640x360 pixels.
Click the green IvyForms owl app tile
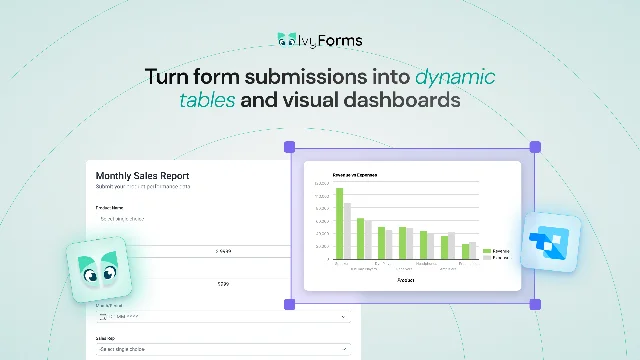point(99,270)
